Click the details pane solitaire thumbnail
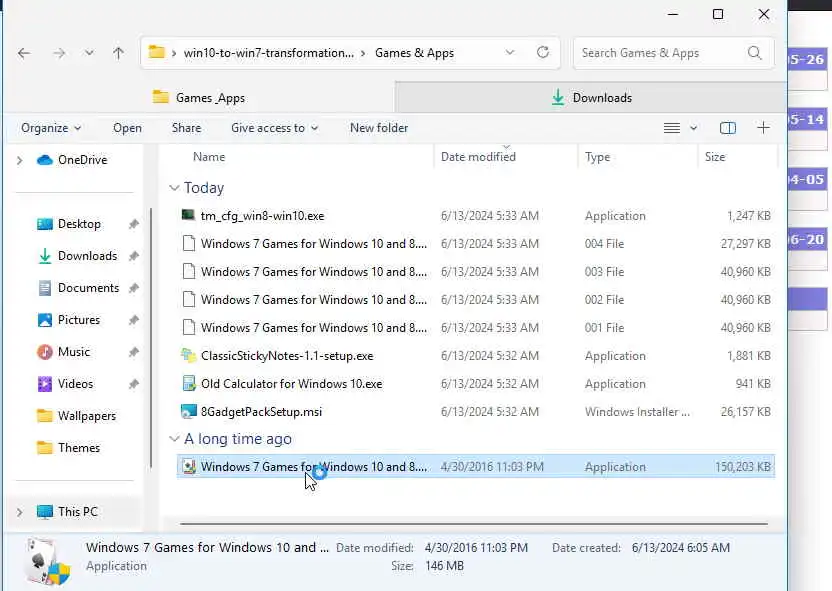This screenshot has width=832, height=591. point(47,562)
